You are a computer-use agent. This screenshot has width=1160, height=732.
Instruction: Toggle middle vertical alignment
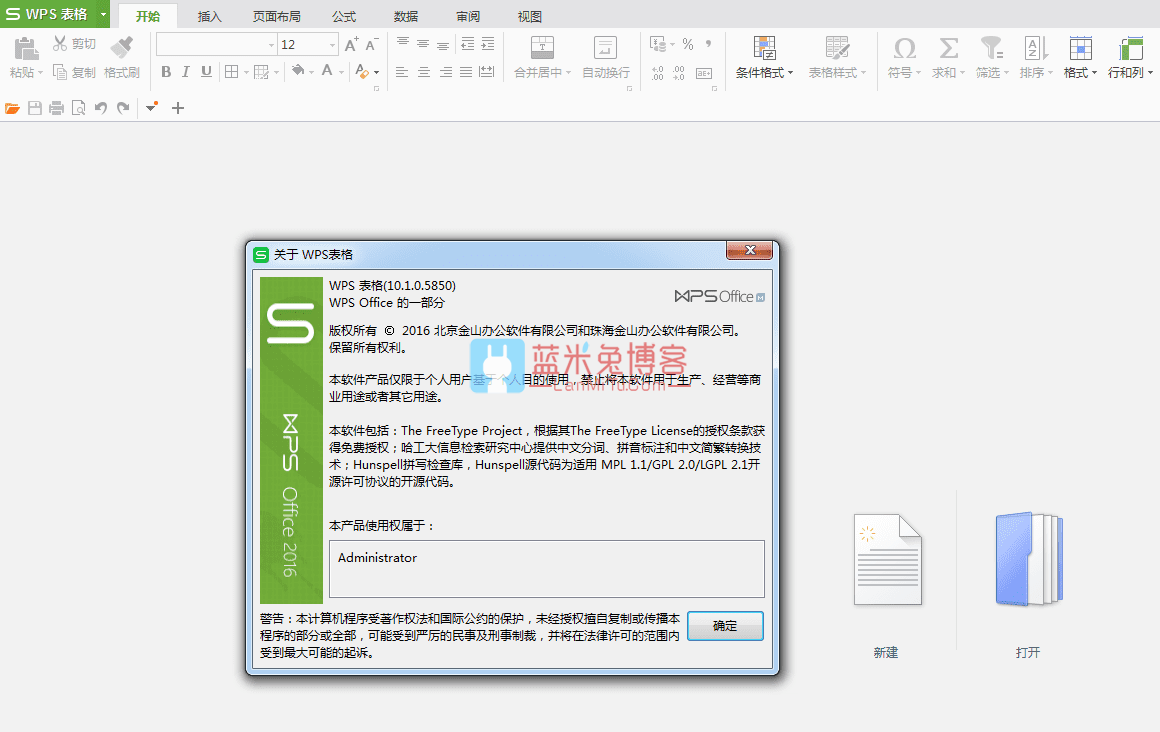(423, 44)
